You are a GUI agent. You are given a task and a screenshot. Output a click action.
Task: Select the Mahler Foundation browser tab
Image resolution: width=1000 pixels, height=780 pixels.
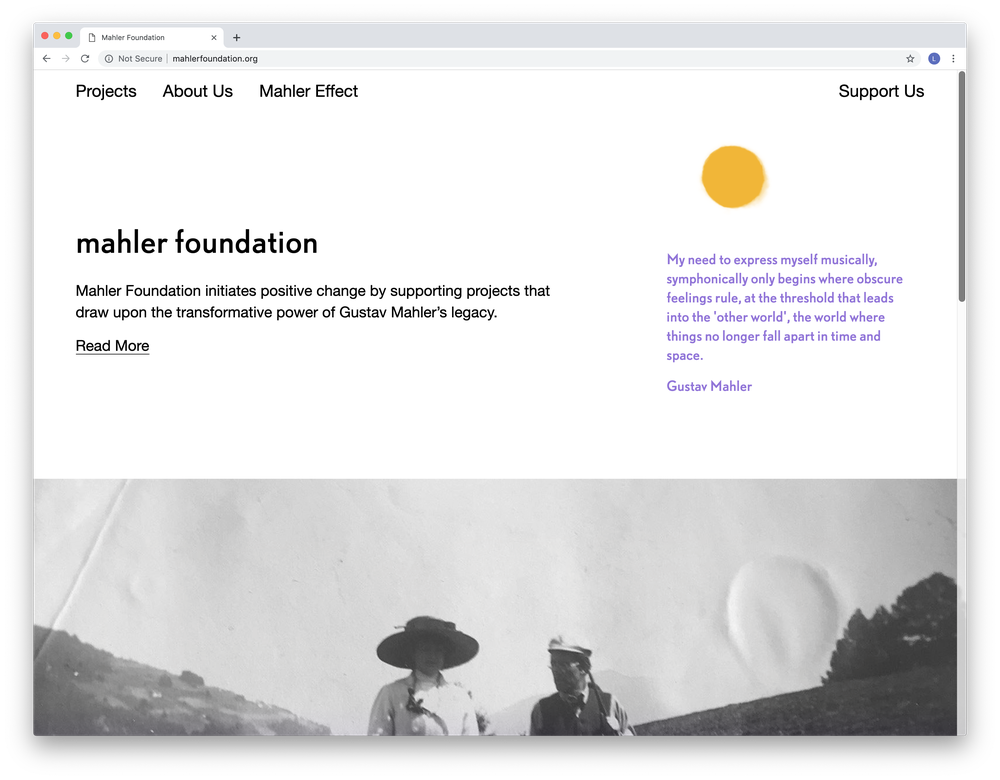point(152,38)
